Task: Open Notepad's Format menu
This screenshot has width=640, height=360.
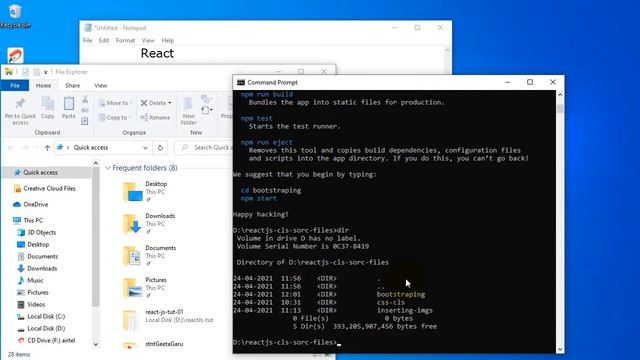Action: click(125, 40)
